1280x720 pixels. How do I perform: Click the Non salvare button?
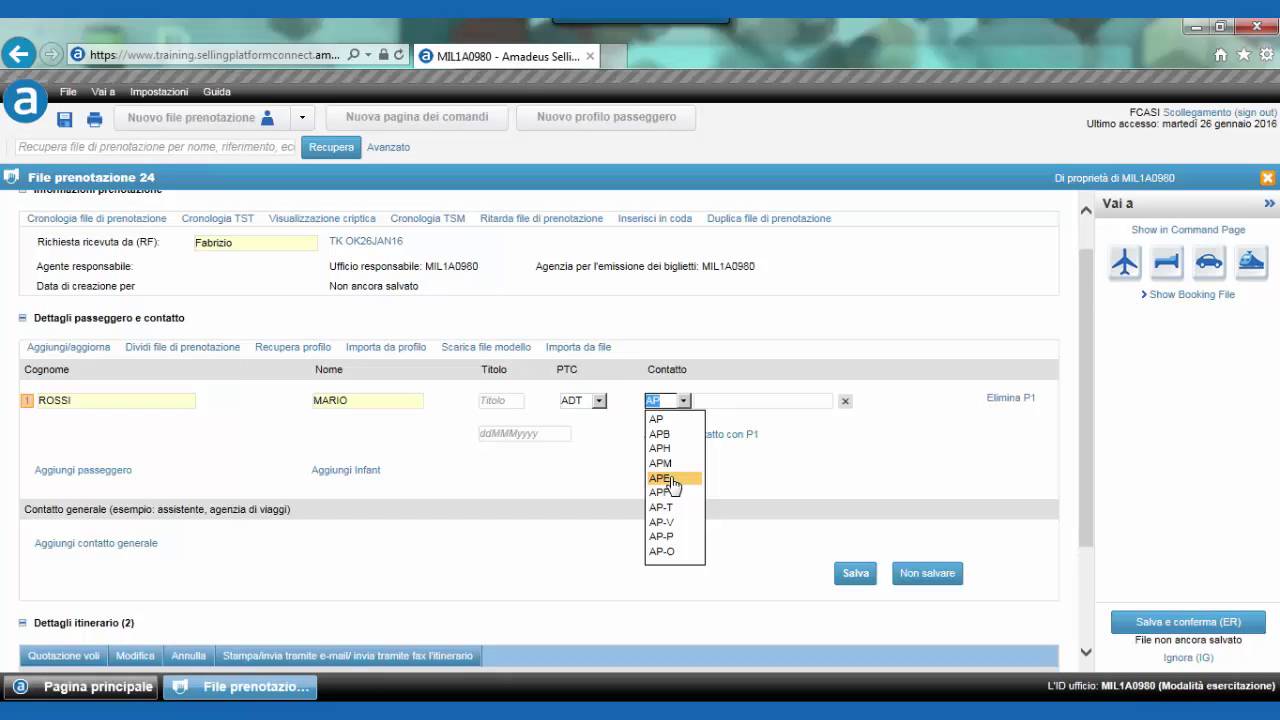(927, 573)
